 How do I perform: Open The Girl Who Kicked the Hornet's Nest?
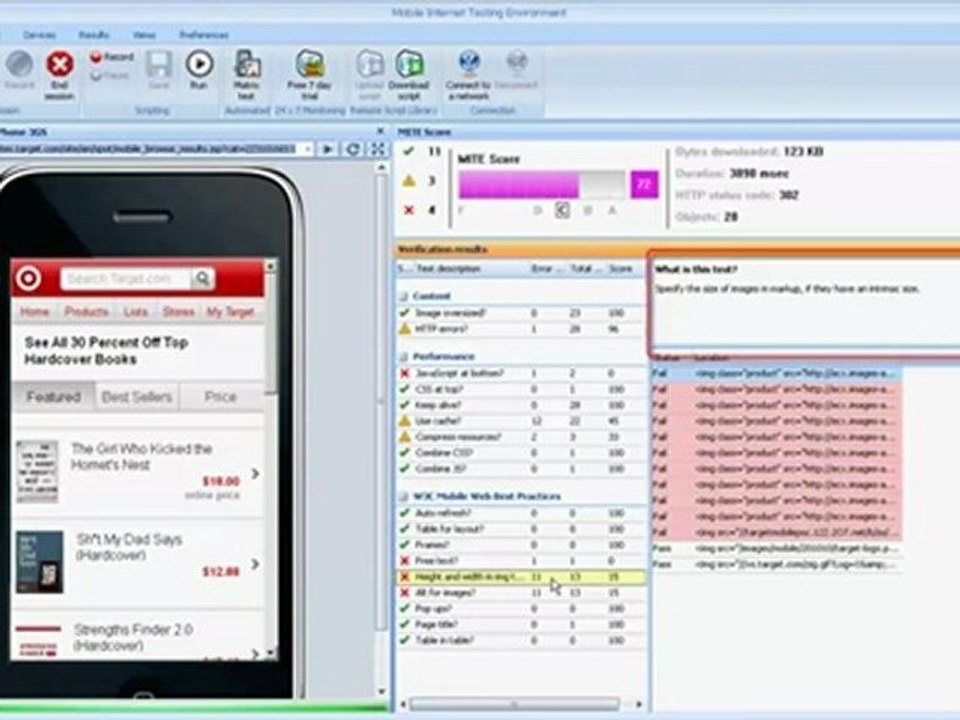(x=138, y=472)
